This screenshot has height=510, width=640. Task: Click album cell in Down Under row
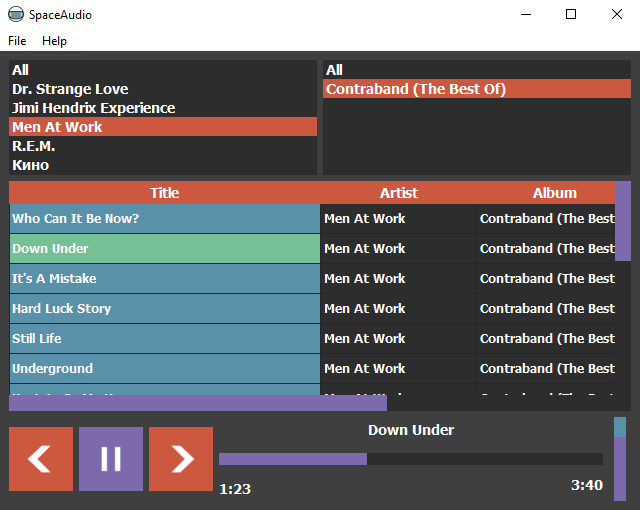coord(546,248)
